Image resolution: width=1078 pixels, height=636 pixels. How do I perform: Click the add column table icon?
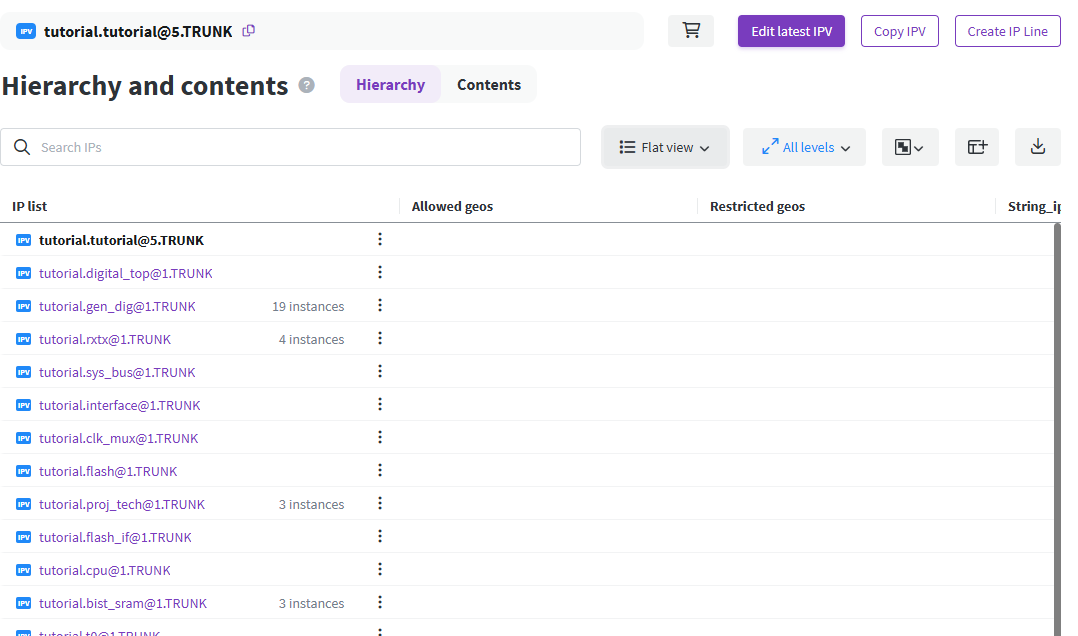click(977, 147)
